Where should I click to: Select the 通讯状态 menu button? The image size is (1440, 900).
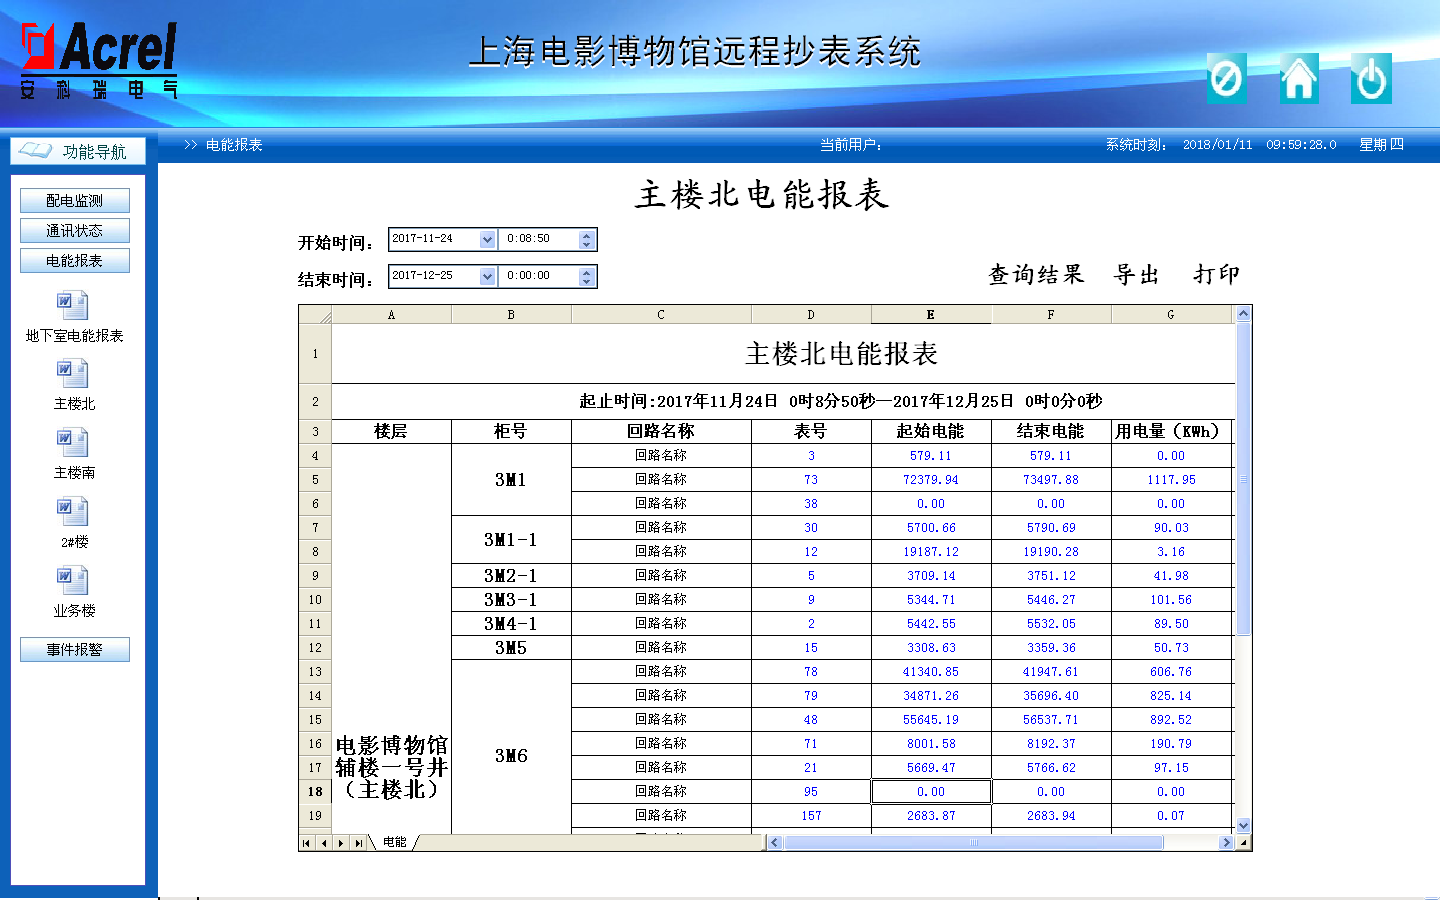point(75,231)
